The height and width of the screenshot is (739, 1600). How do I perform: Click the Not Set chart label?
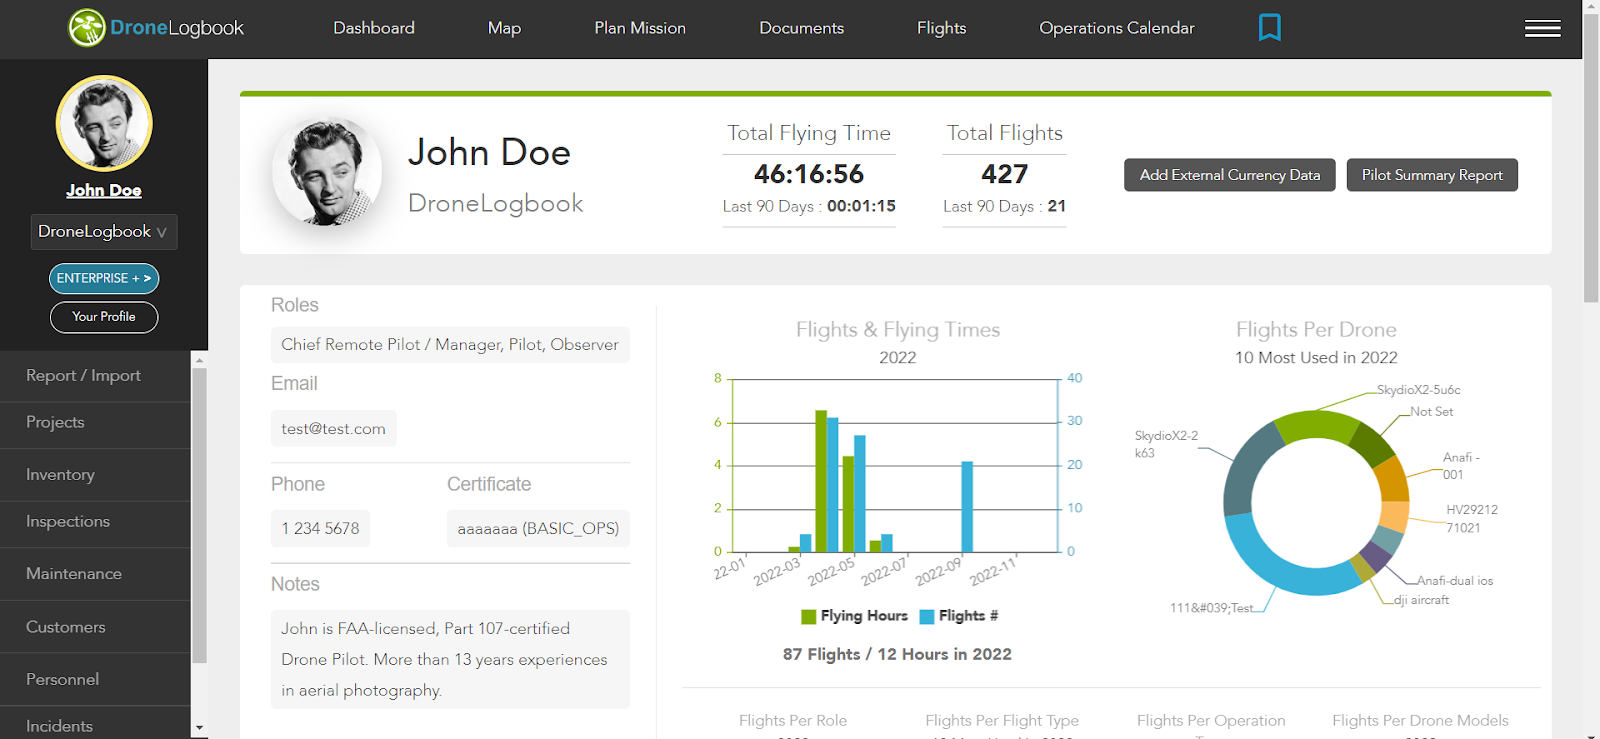1432,412
